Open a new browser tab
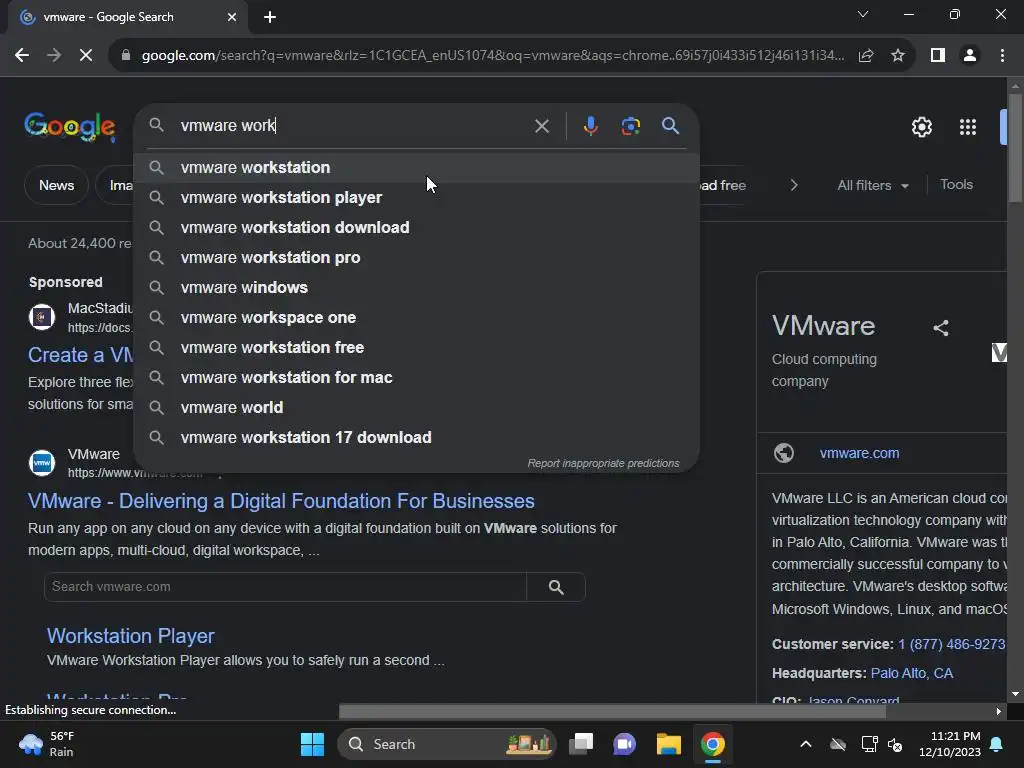 tap(270, 17)
